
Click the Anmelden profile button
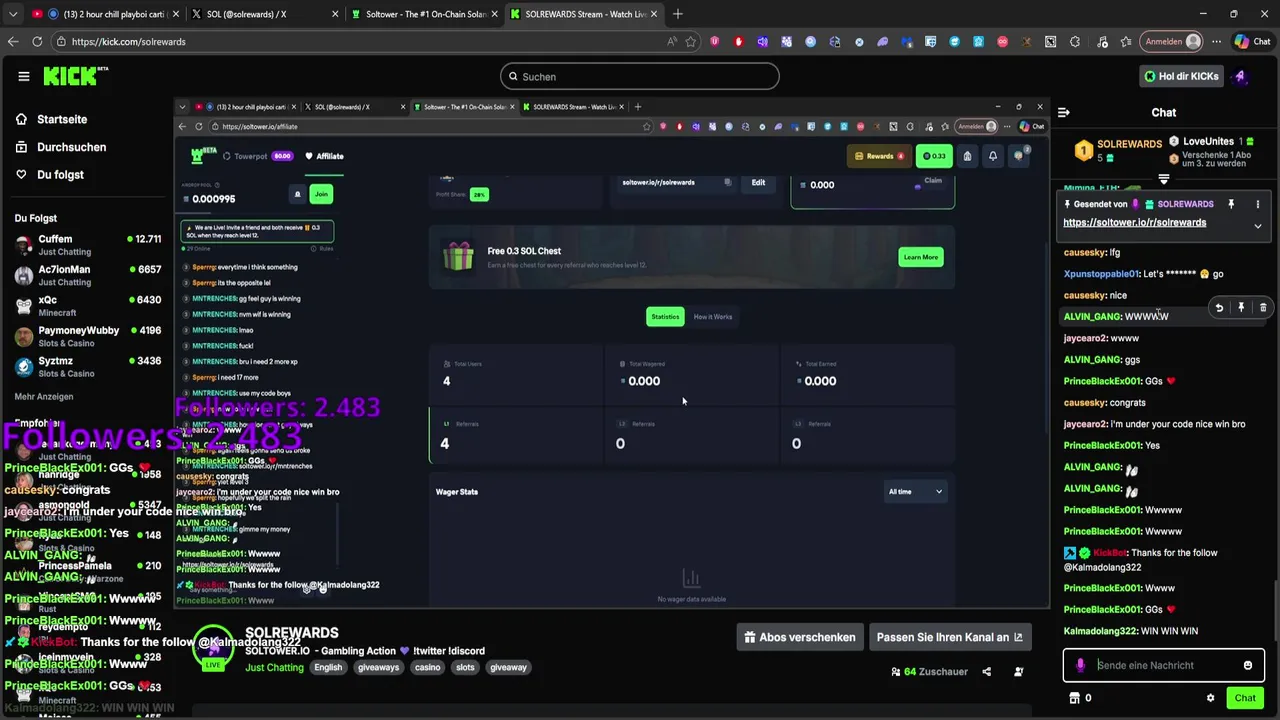(x=1173, y=42)
